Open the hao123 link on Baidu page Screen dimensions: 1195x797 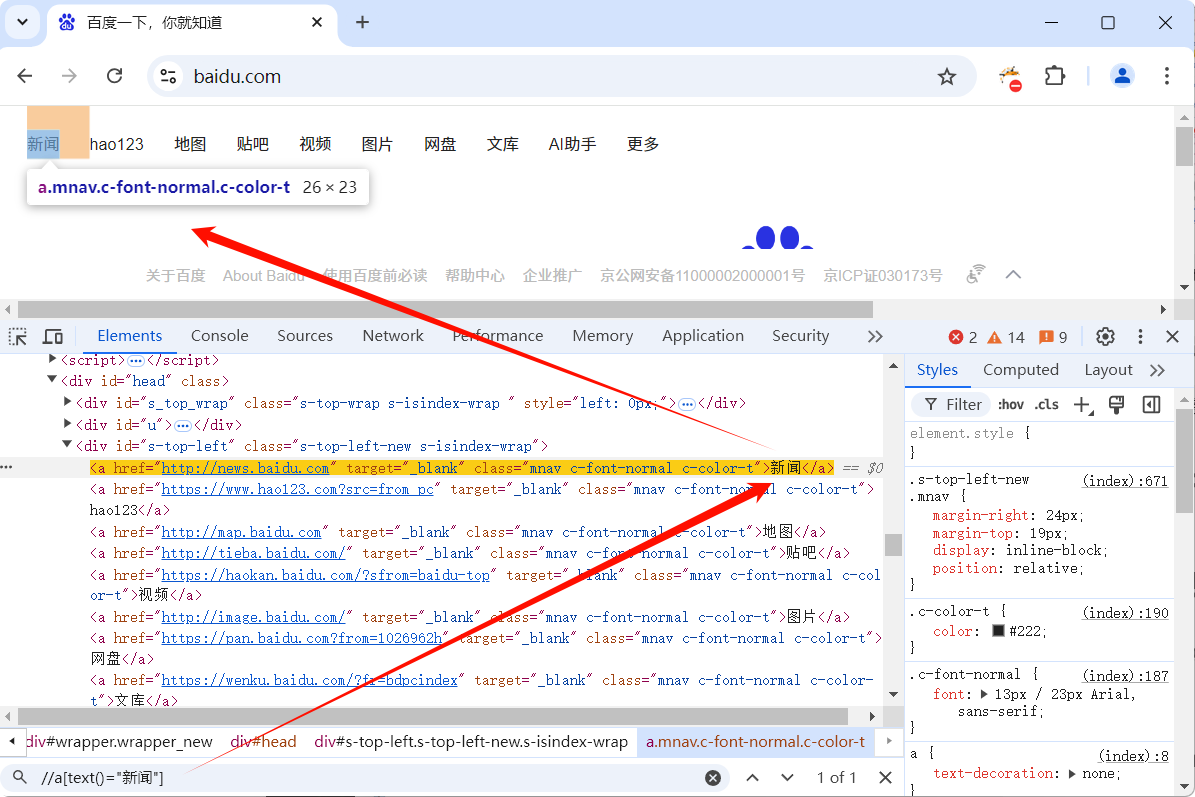pos(117,144)
